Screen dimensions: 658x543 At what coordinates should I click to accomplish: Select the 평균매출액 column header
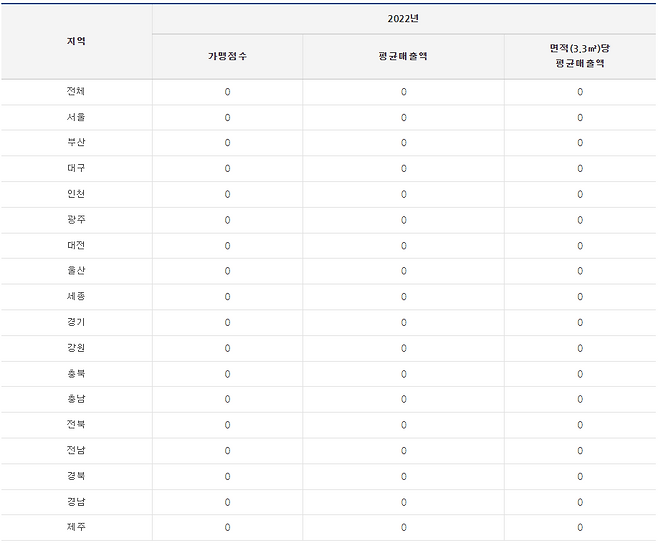click(403, 56)
